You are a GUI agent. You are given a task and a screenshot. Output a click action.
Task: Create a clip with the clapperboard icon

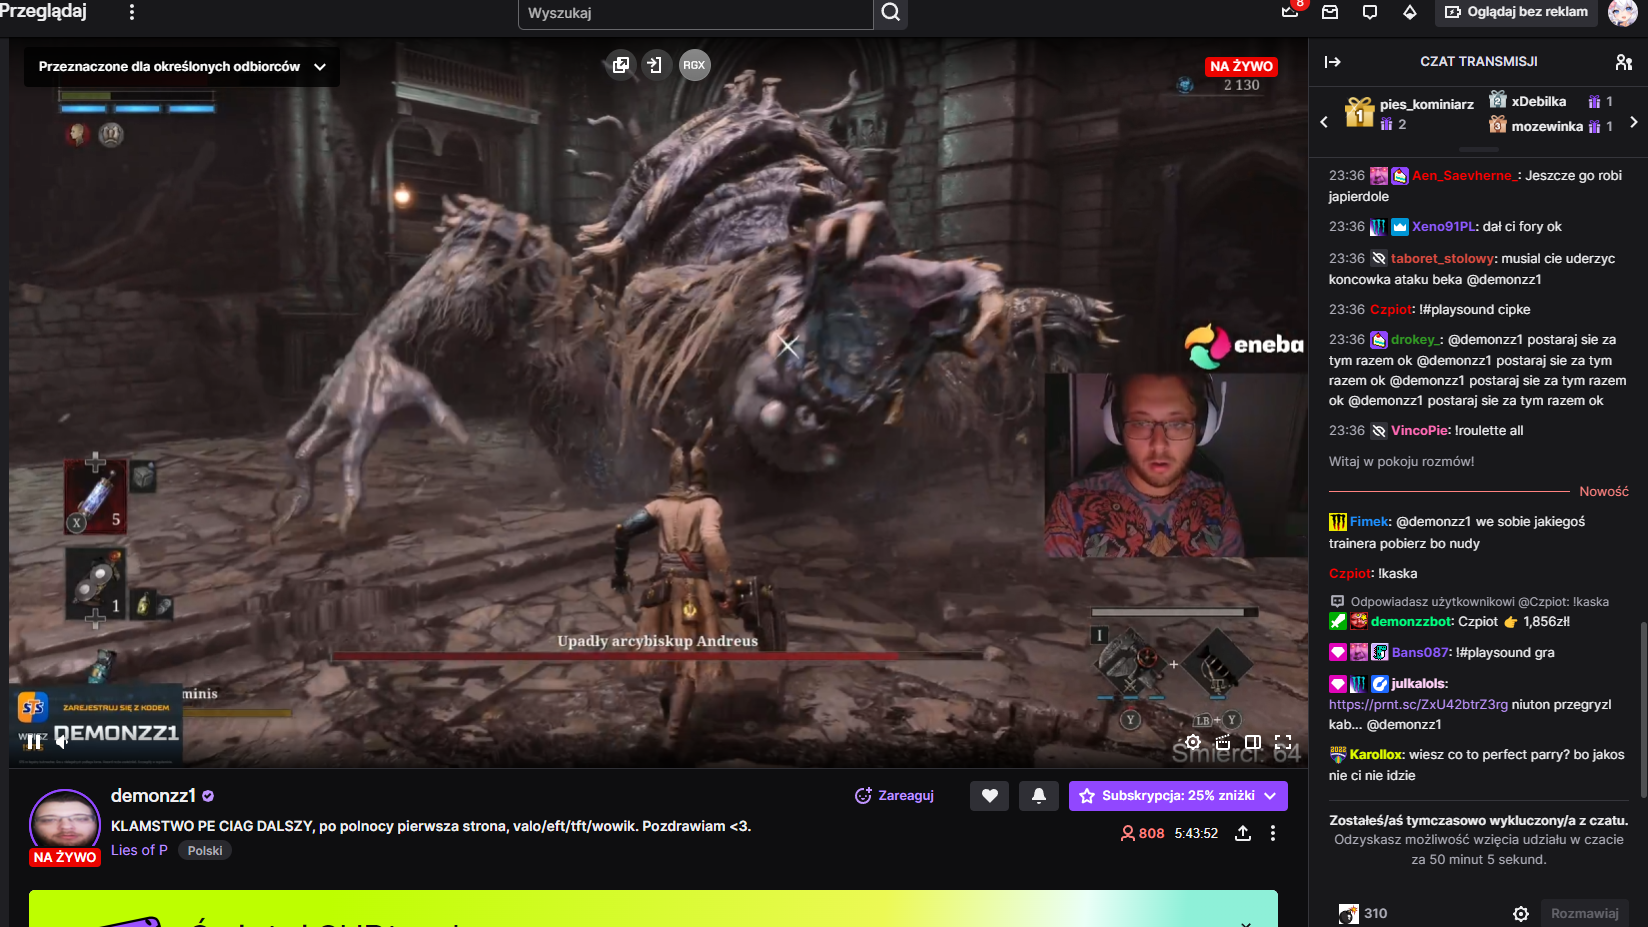coord(1223,742)
